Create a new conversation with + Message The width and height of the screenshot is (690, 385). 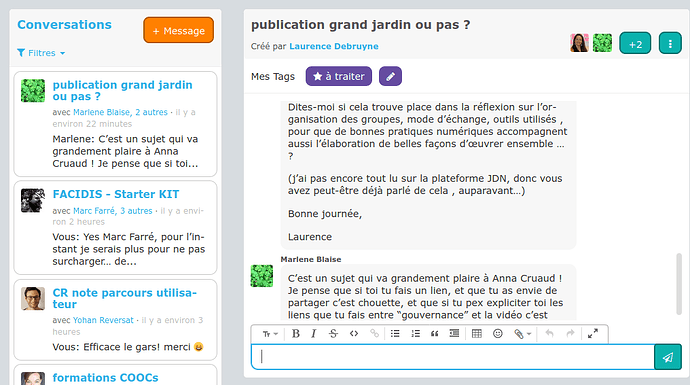coord(178,30)
